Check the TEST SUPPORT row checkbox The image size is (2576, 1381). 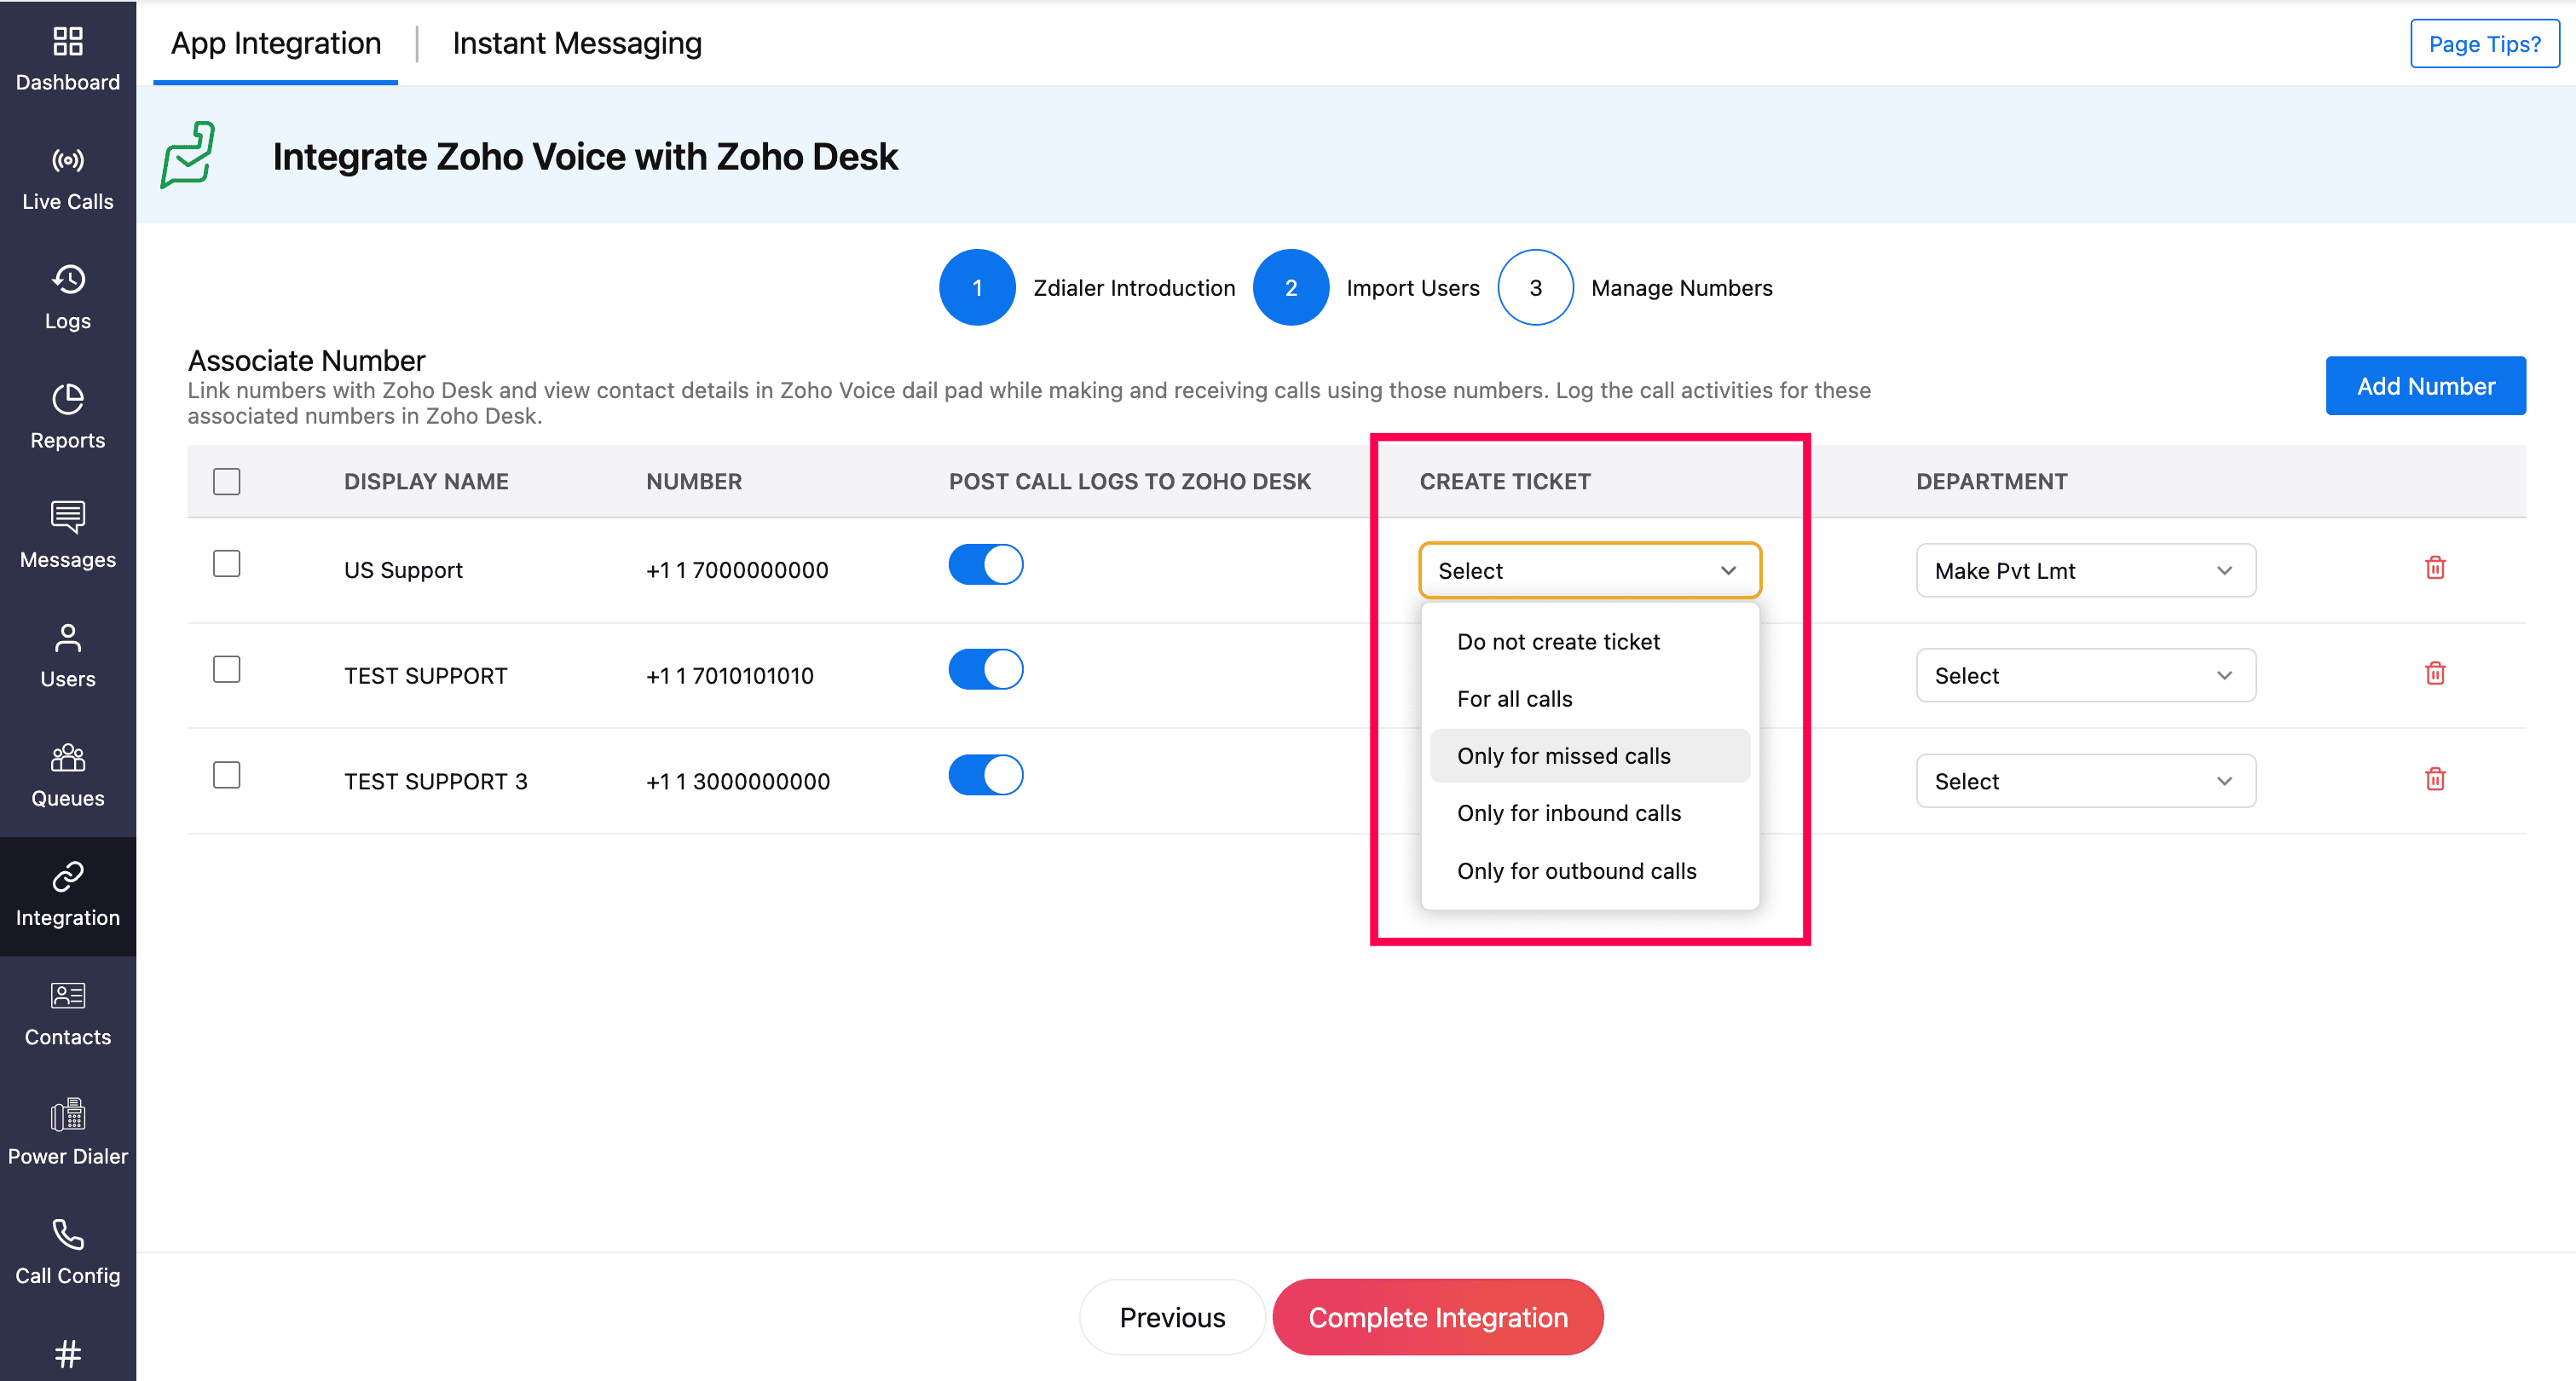click(227, 669)
